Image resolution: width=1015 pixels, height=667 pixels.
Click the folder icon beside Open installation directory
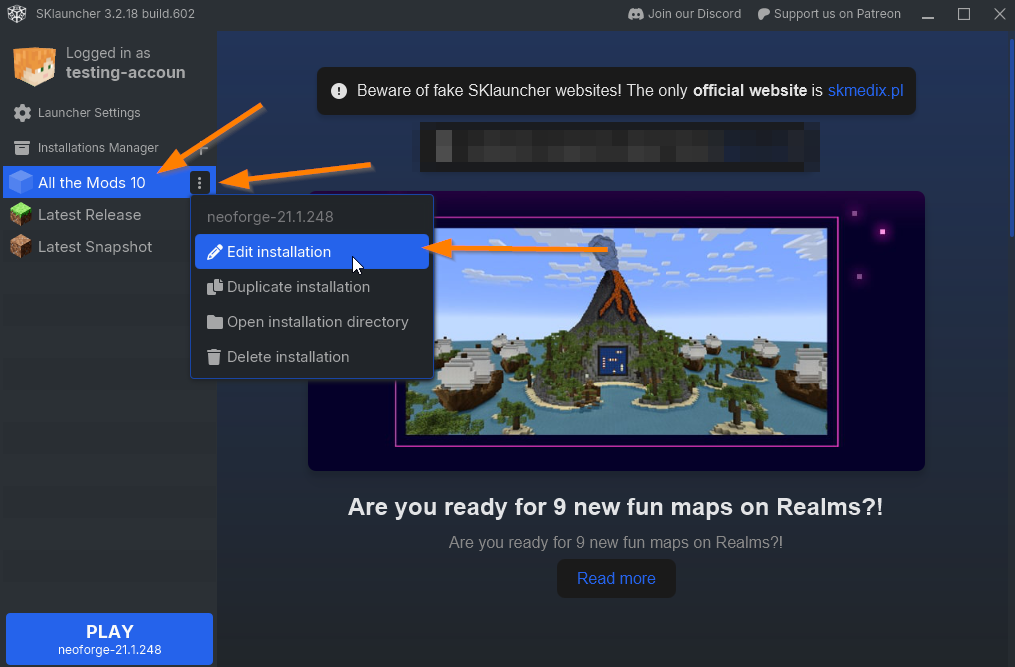pos(214,322)
